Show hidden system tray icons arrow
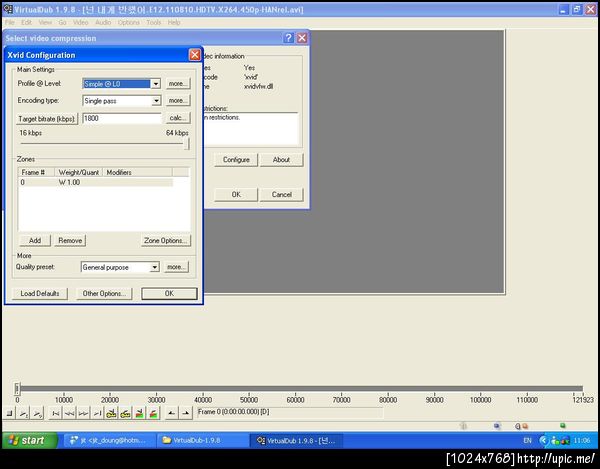This screenshot has height=469, width=600. pyautogui.click(x=543, y=441)
